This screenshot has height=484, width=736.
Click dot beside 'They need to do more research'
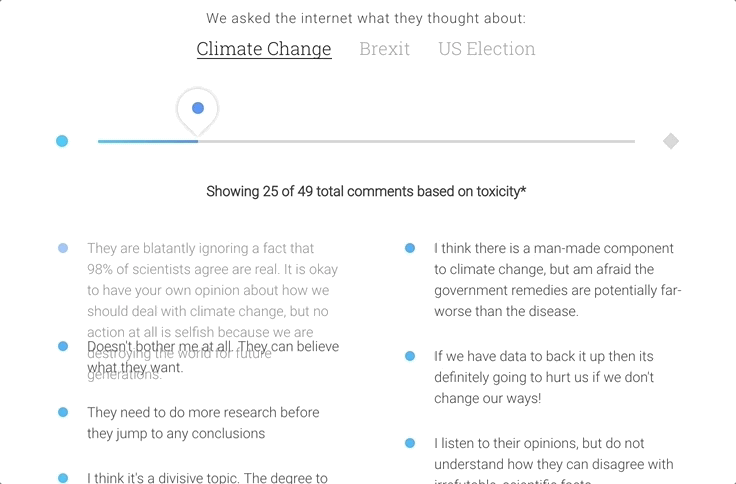[63, 412]
